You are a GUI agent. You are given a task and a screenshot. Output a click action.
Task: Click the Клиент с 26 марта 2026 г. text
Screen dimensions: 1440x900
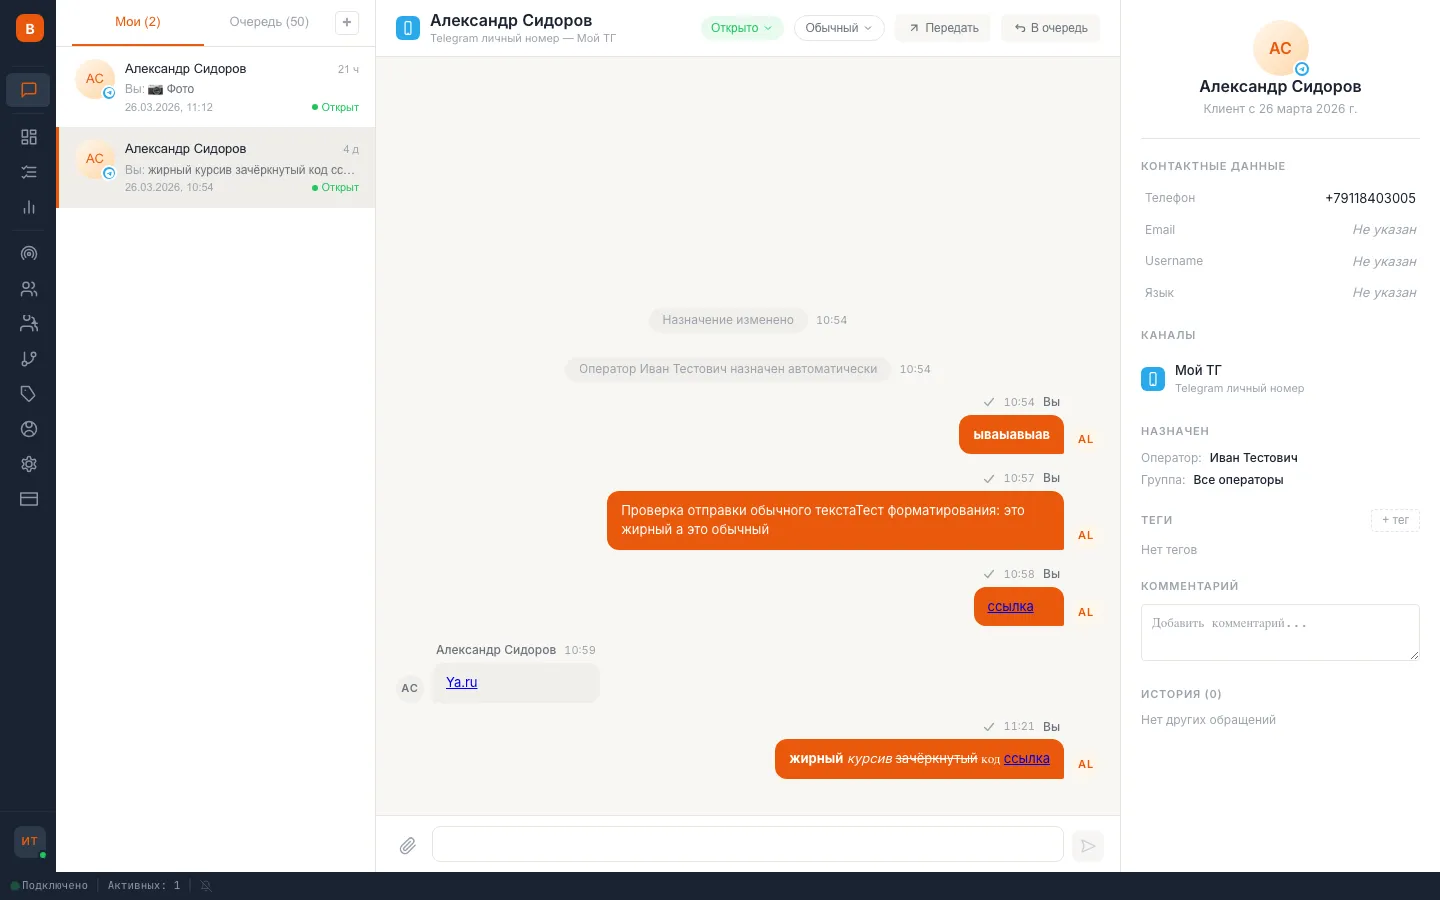point(1280,109)
